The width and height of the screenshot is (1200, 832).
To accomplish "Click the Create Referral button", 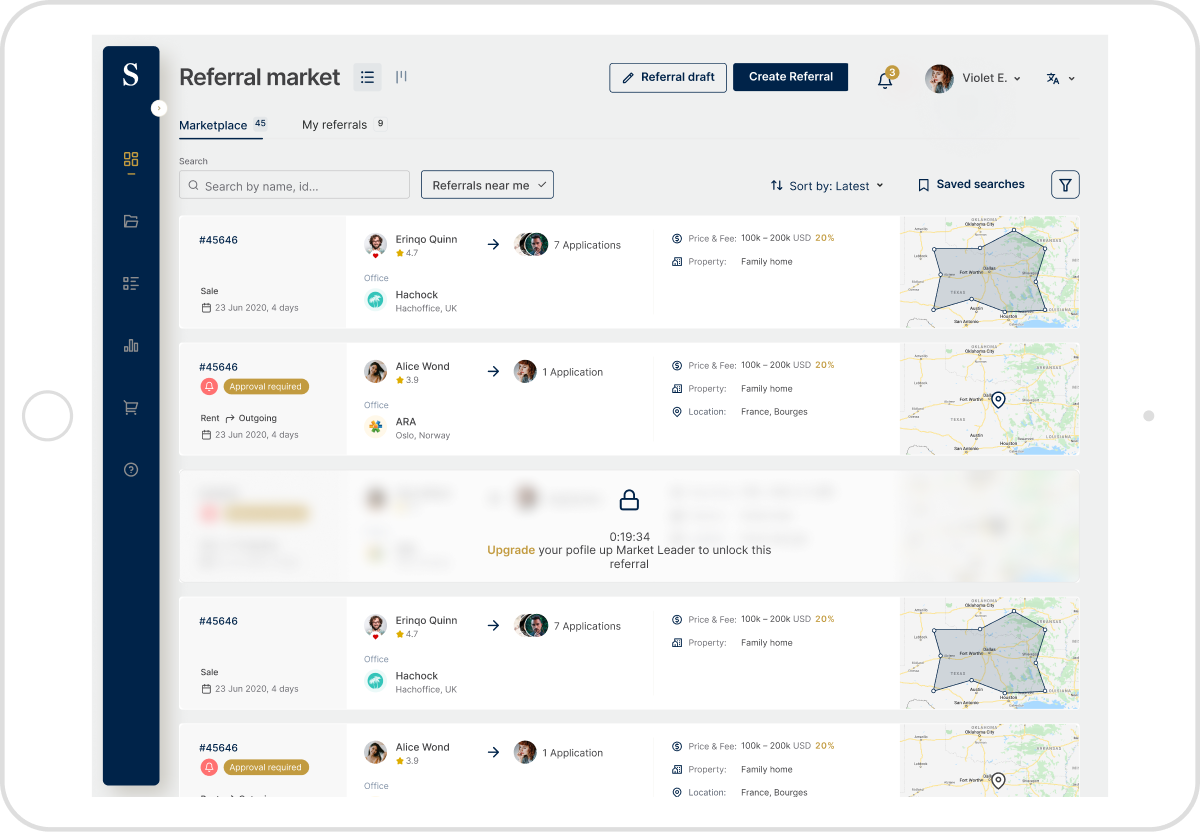I will coord(790,77).
